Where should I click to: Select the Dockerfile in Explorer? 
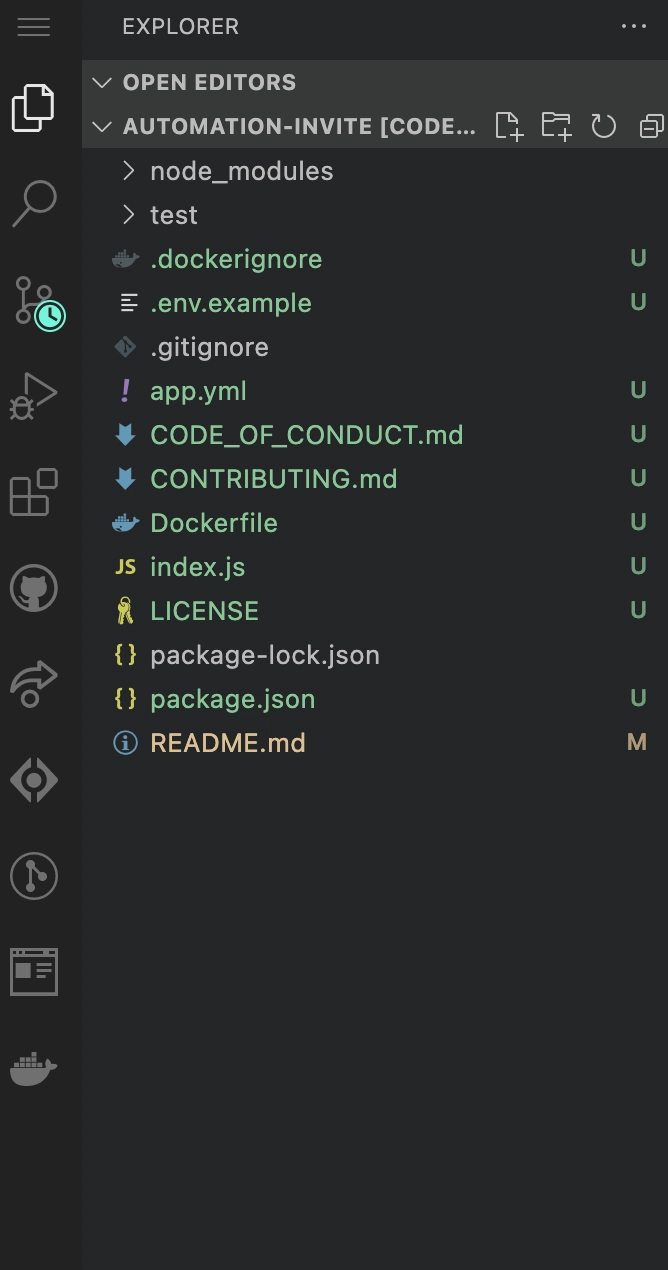click(x=214, y=523)
